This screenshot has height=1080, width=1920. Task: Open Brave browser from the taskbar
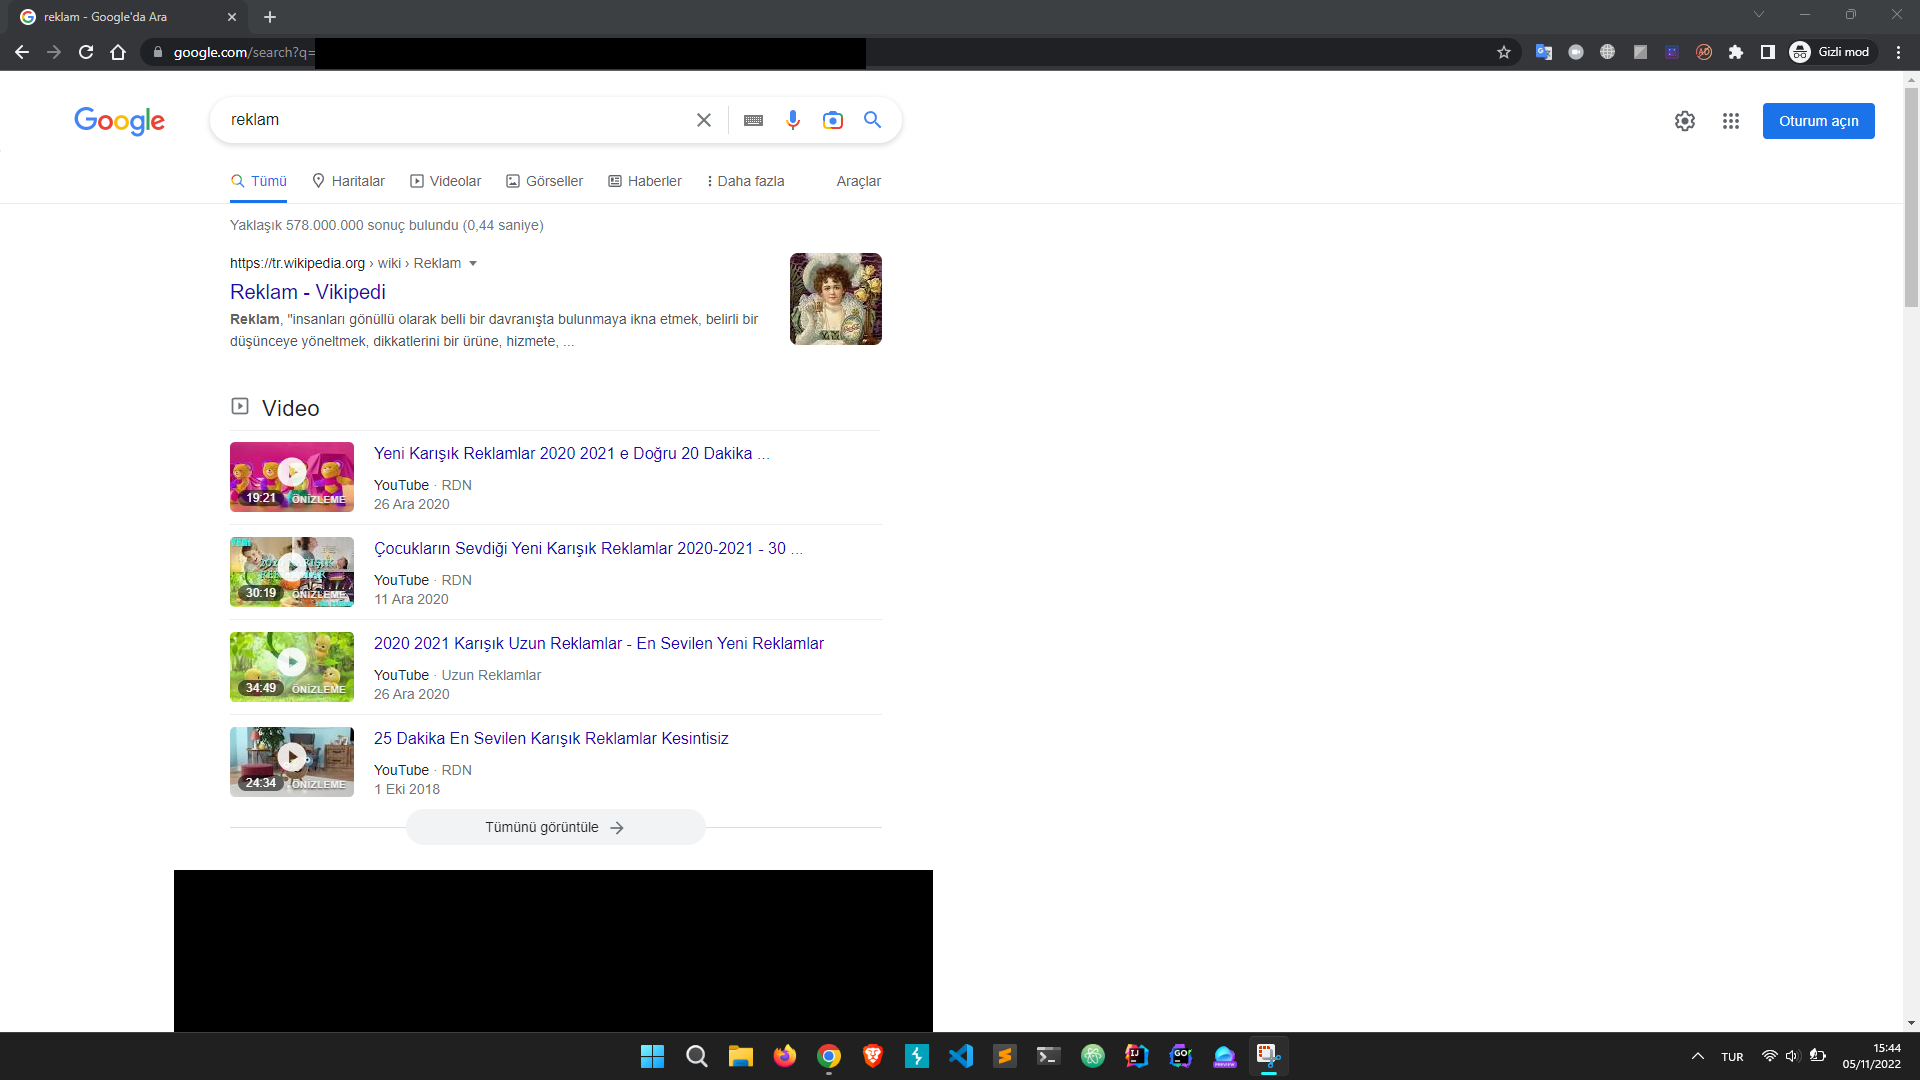(x=873, y=1056)
